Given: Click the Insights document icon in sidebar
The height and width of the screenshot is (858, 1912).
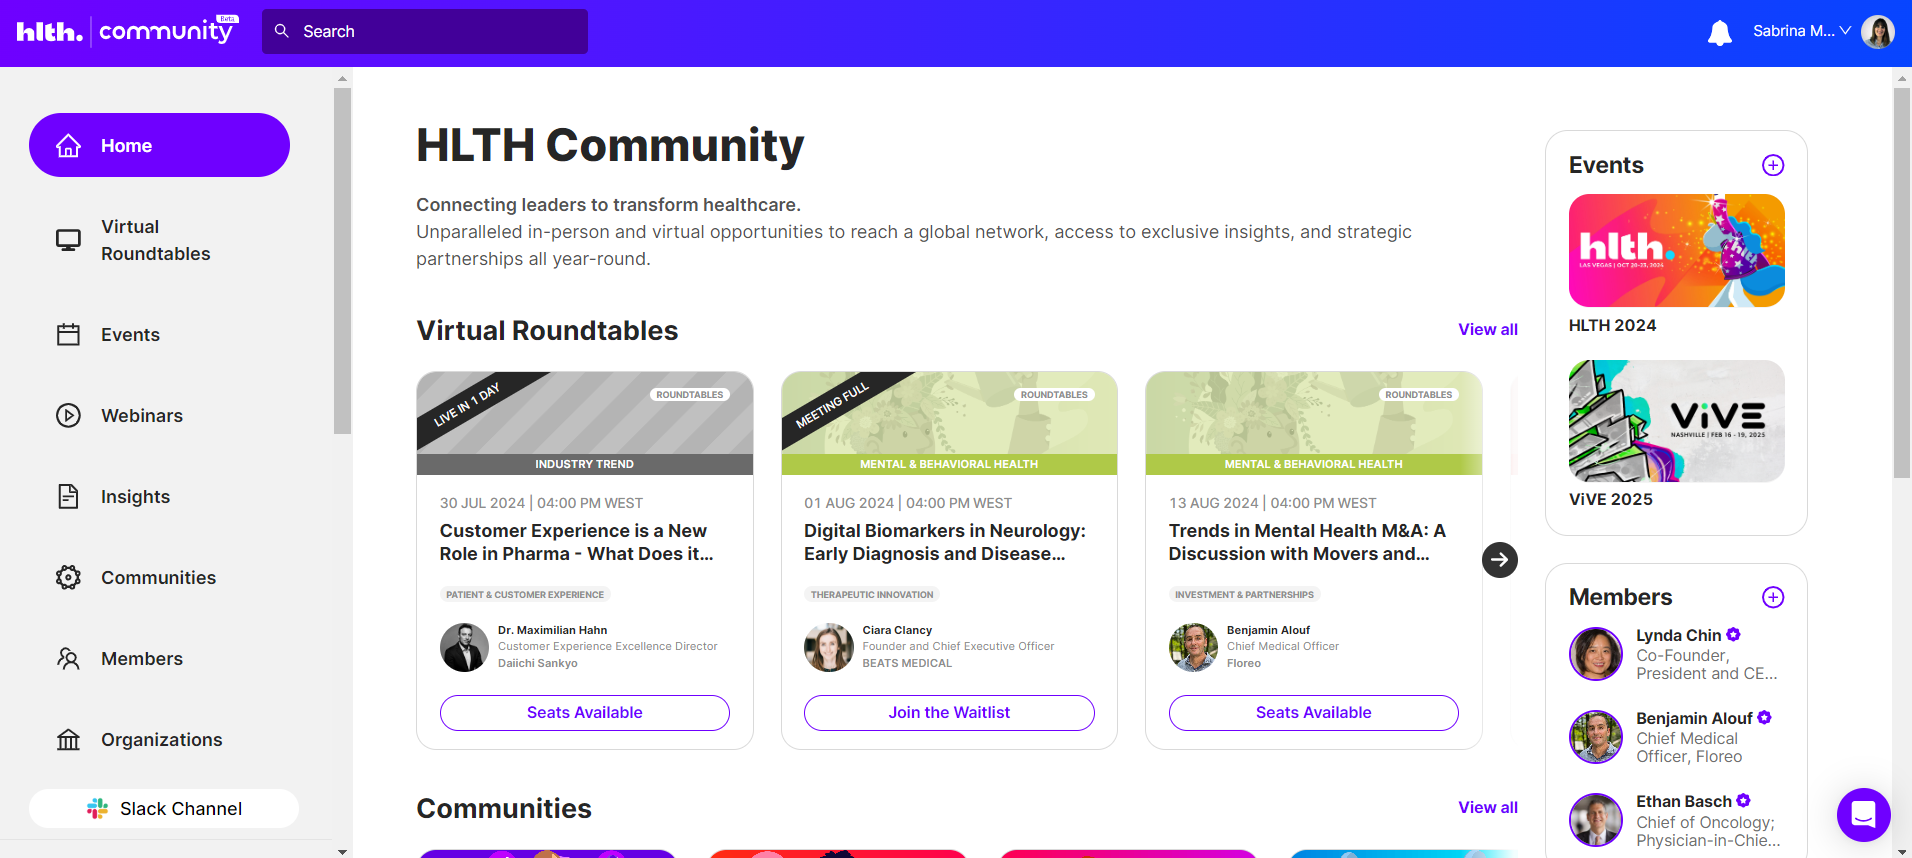Looking at the screenshot, I should (68, 497).
